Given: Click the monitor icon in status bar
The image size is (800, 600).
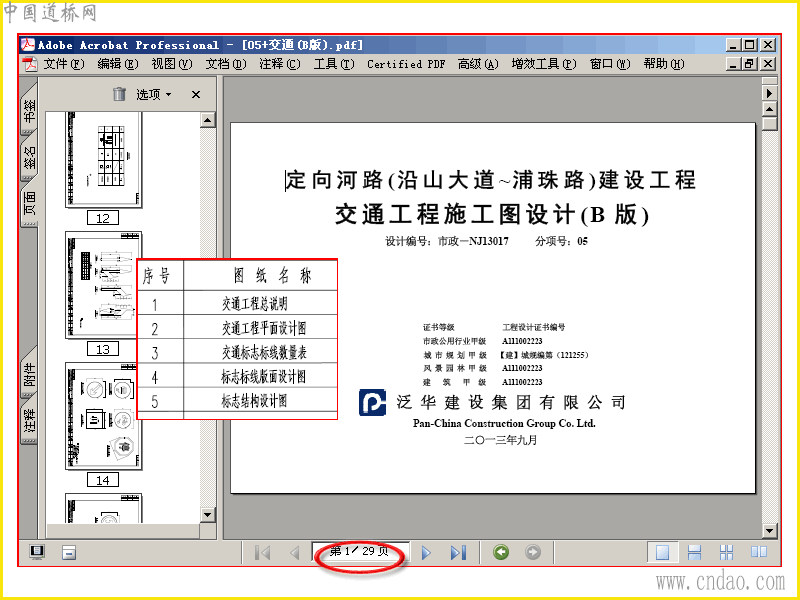Looking at the screenshot, I should tap(37, 552).
